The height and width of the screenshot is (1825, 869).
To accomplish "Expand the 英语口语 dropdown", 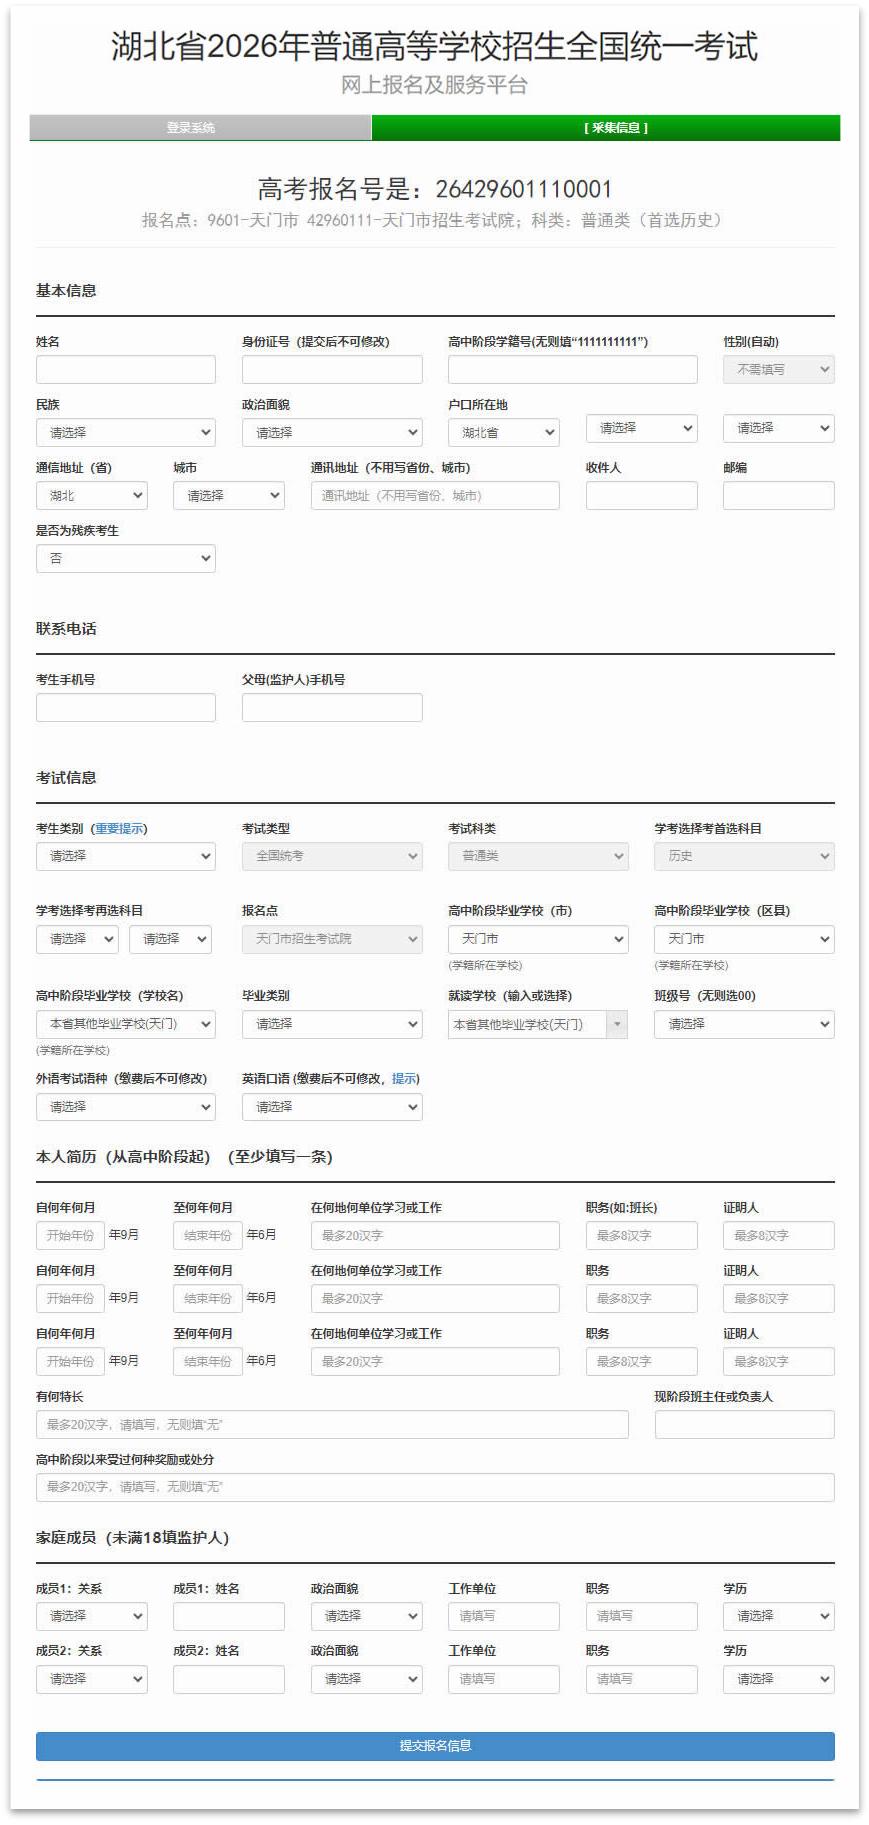I will coord(331,1107).
